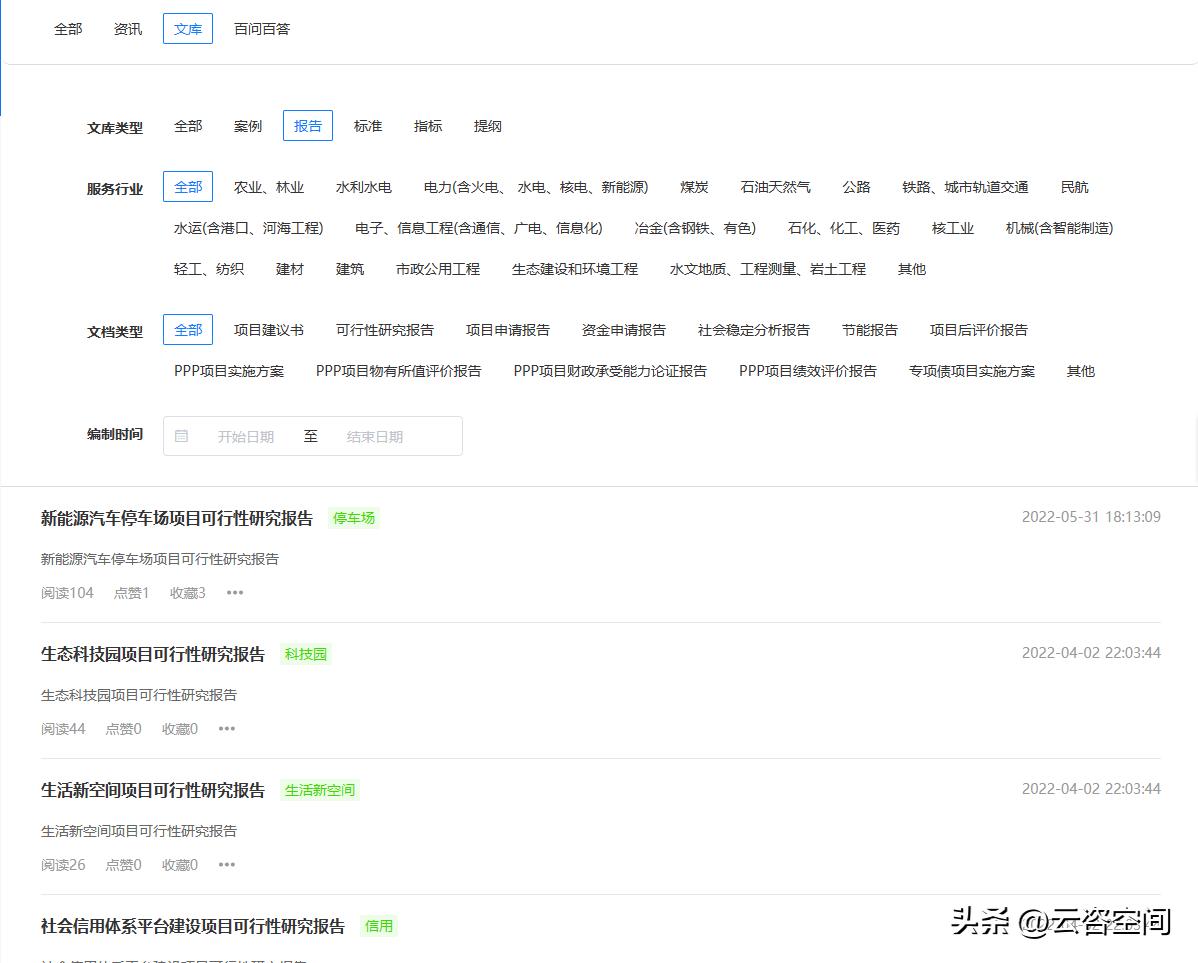Open 新能源汽车停车场项目可行性研究报告 document
The height and width of the screenshot is (963, 1198).
176,518
